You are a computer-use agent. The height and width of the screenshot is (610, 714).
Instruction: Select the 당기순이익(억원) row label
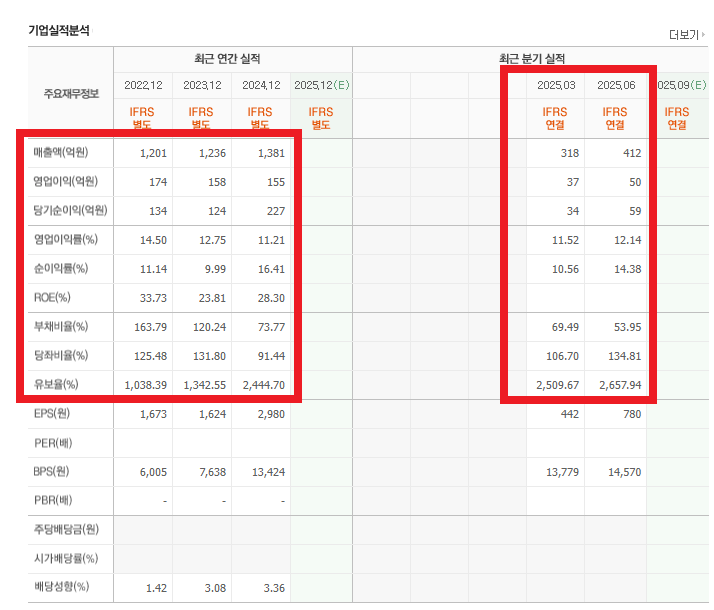pyautogui.click(x=69, y=211)
